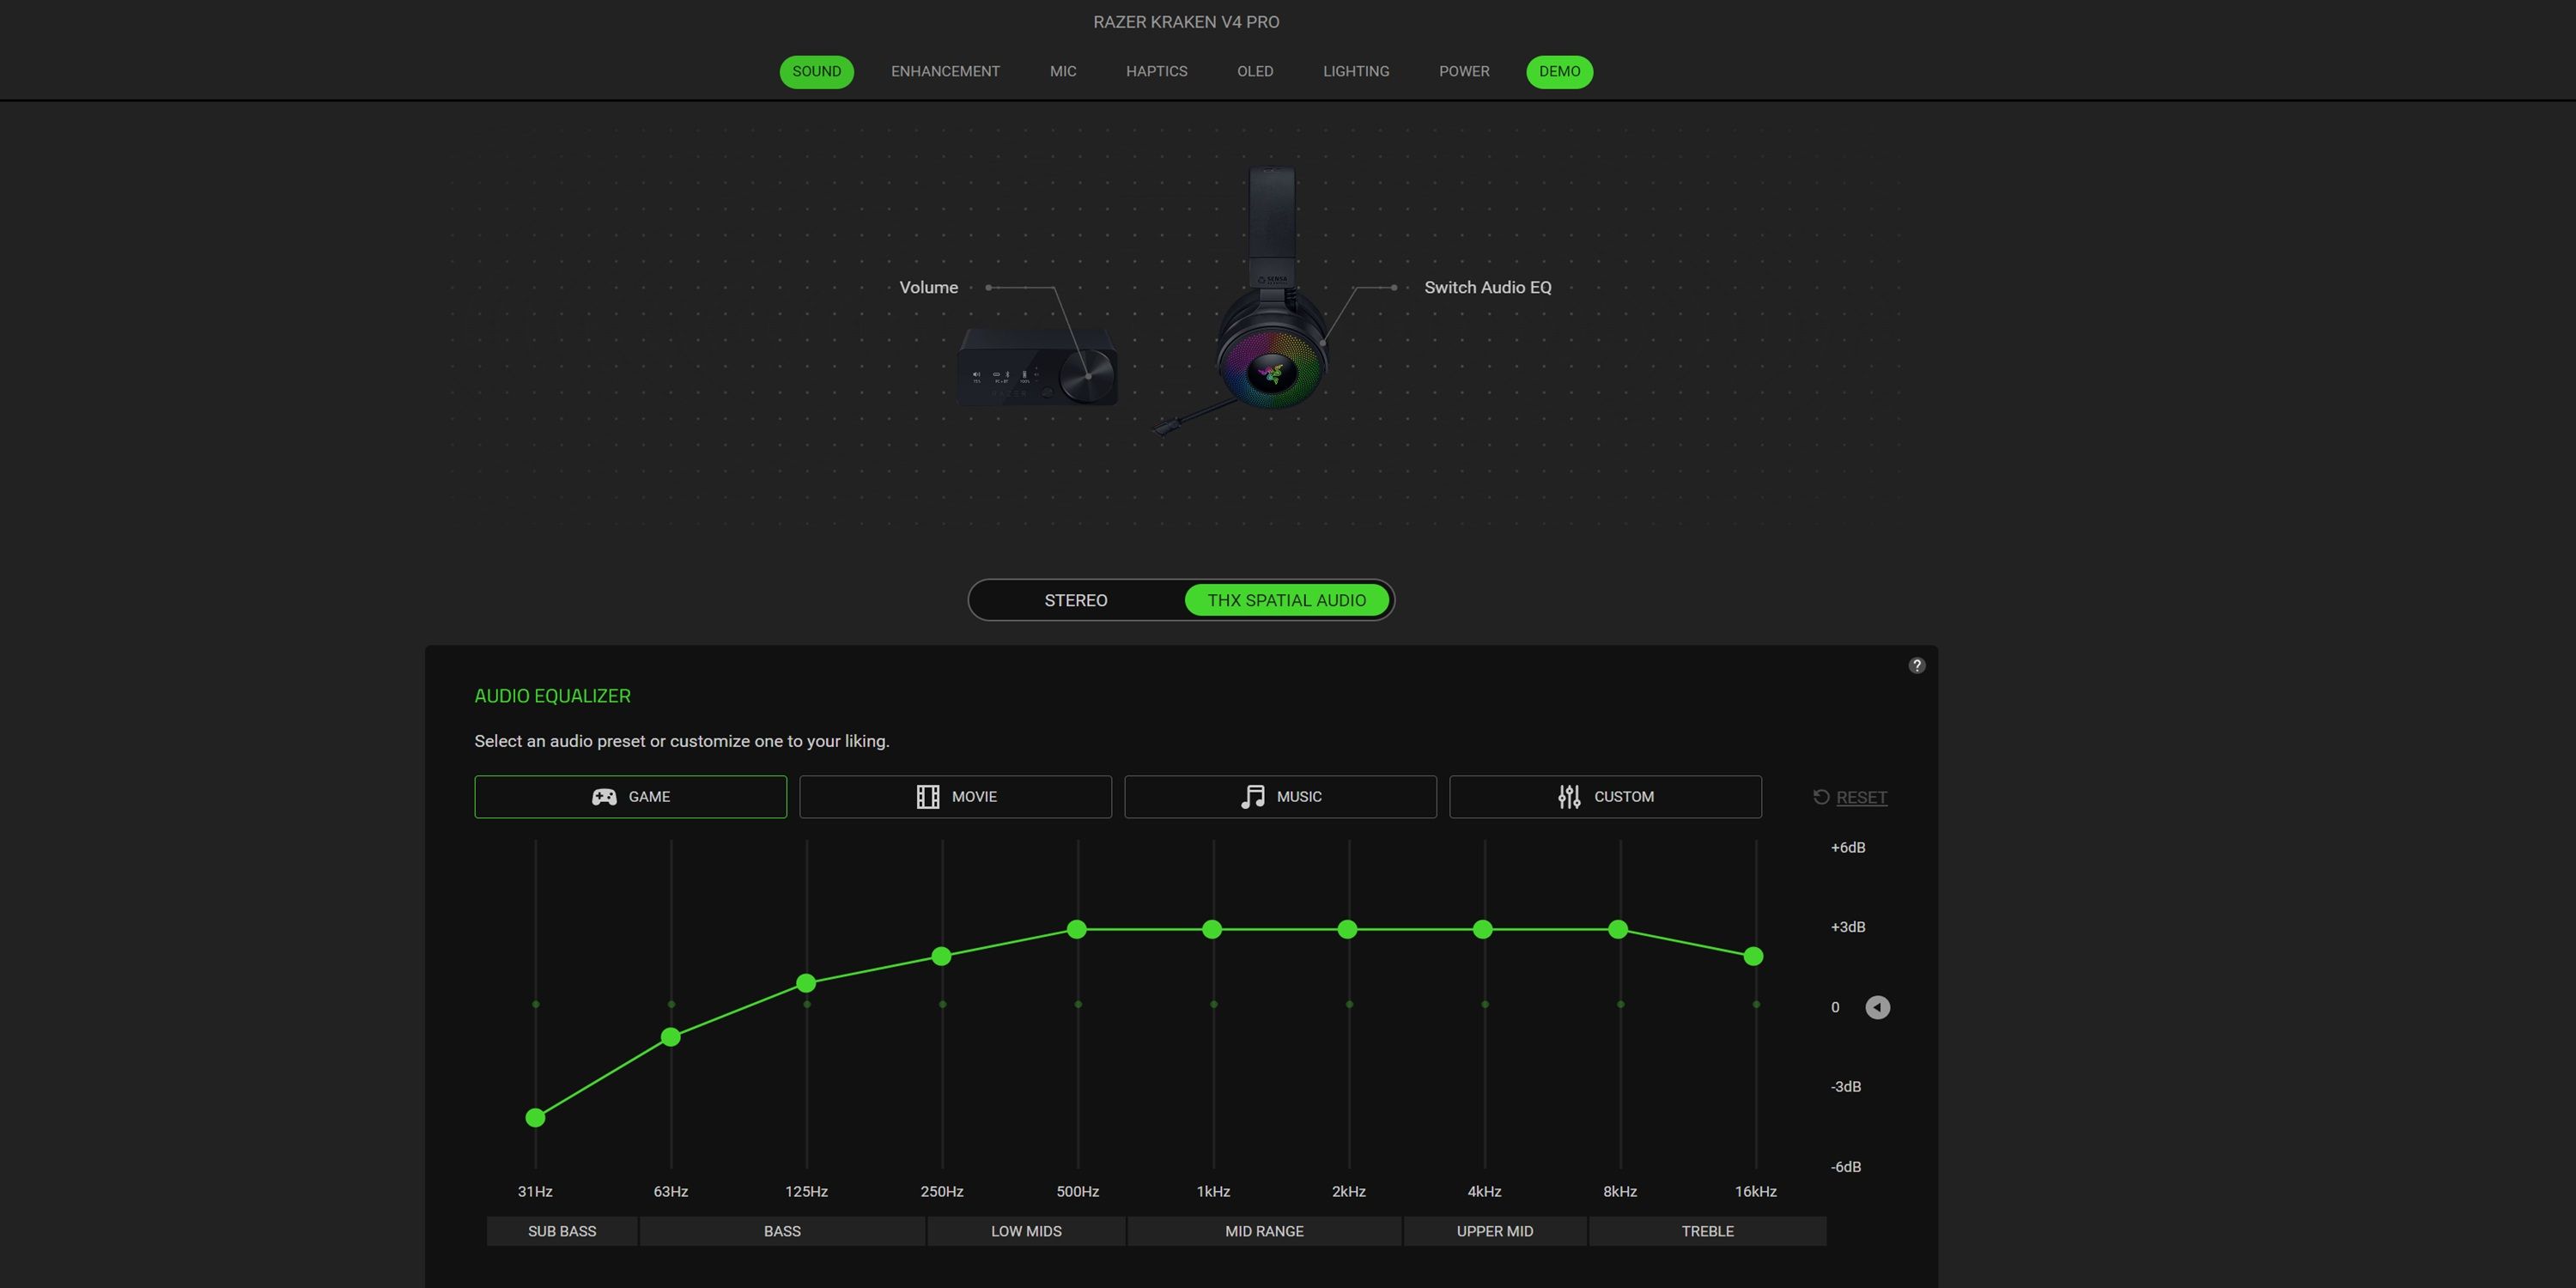The image size is (2576, 1288).
Task: Click the 16kHz slider handle
Action: 1753,957
